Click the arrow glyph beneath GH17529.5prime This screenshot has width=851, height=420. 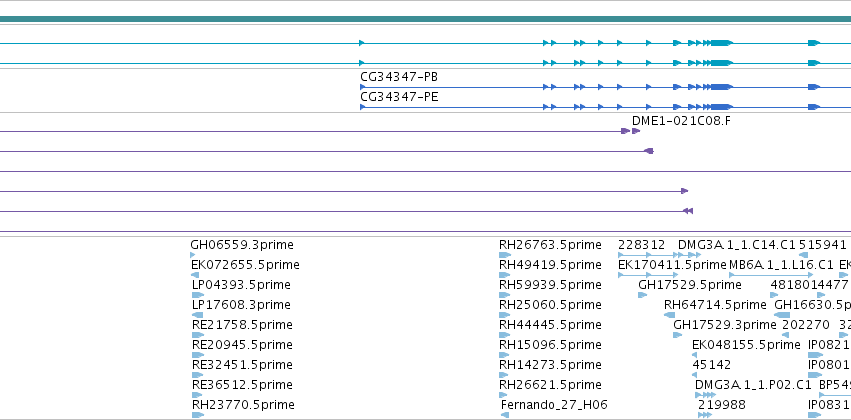pos(643,295)
